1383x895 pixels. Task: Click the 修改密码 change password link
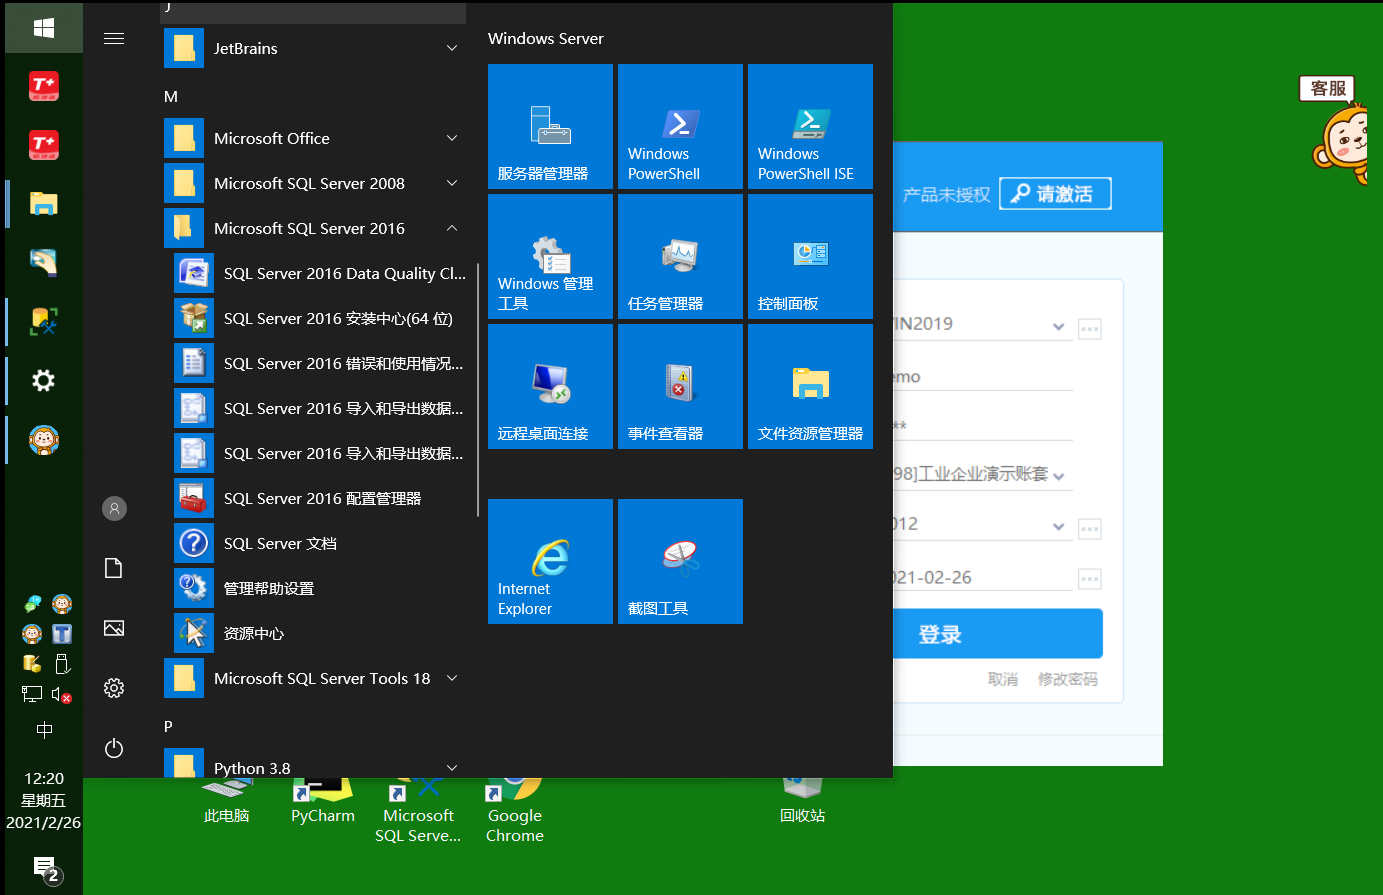tap(1067, 679)
